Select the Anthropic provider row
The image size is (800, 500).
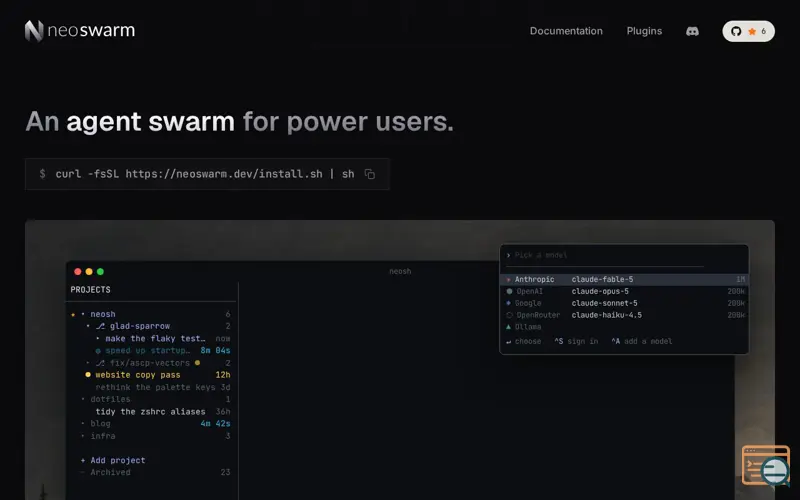point(624,280)
